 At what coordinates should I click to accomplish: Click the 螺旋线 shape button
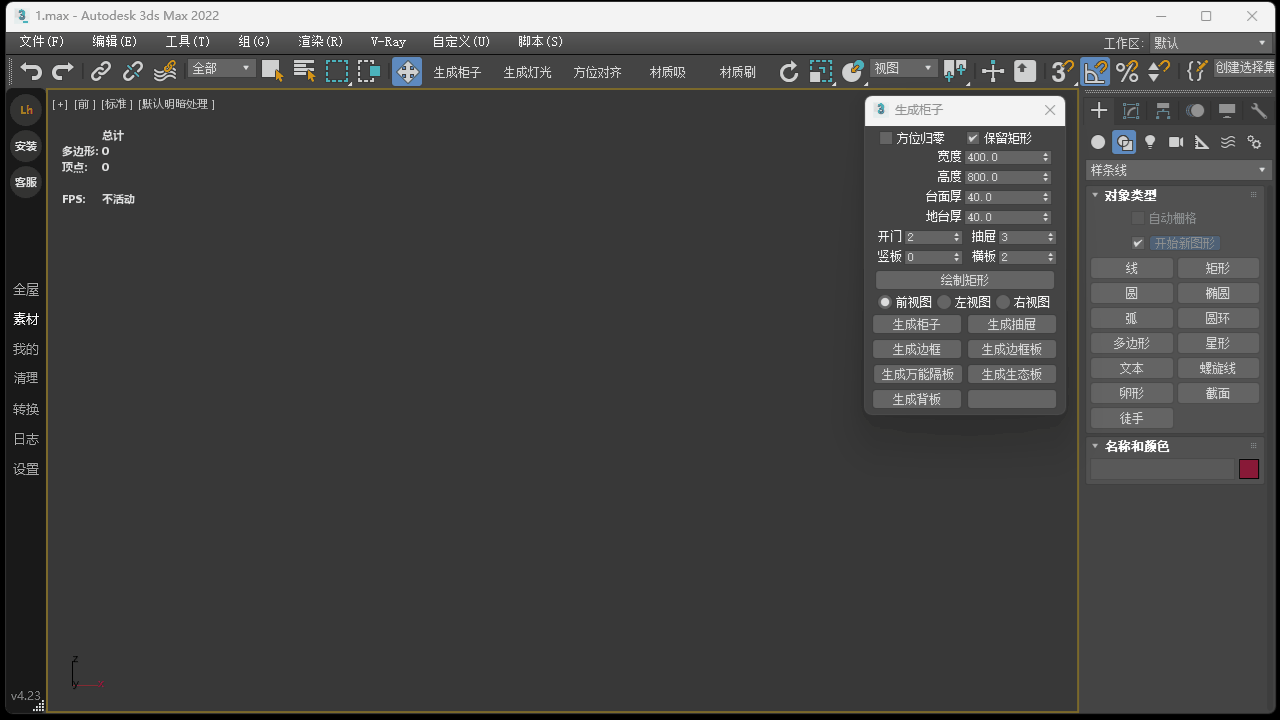[1218, 368]
